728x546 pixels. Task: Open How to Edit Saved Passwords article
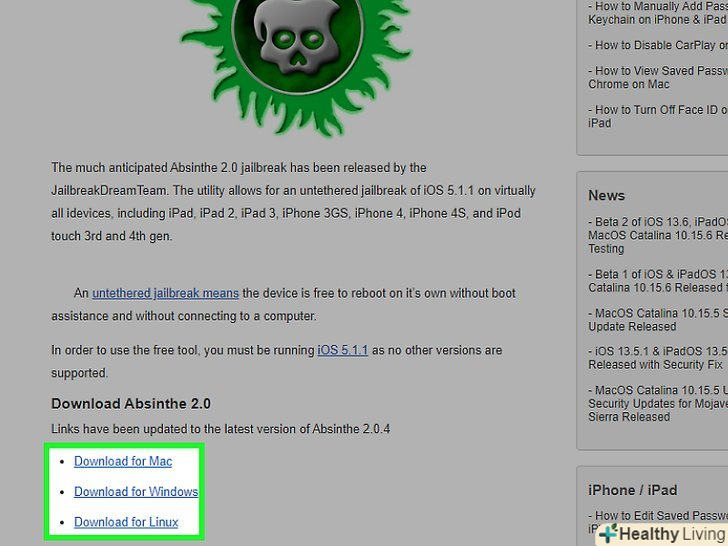pos(658,522)
